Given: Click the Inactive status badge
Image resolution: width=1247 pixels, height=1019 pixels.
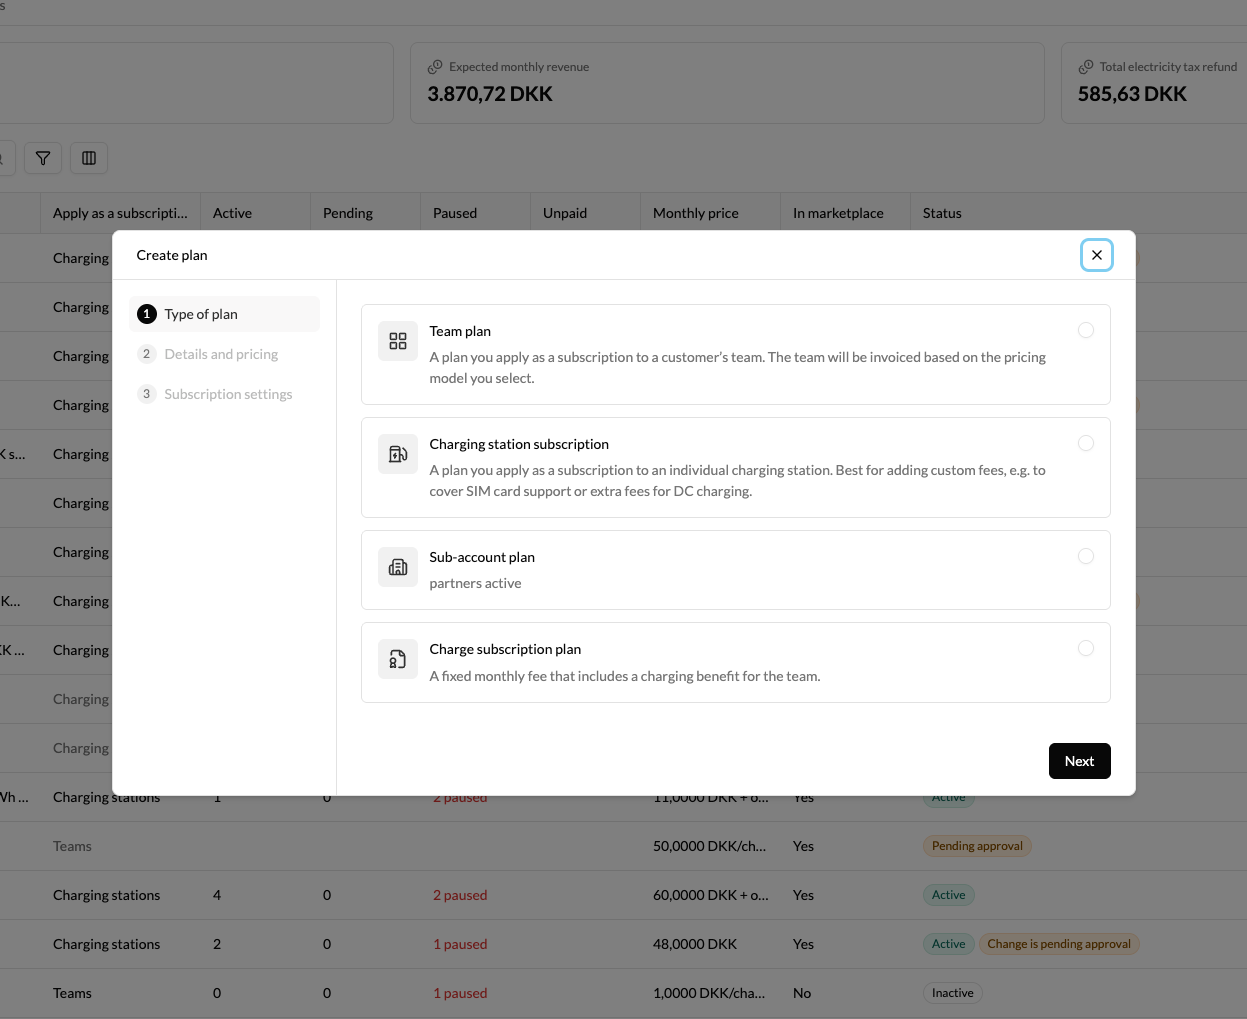Looking at the screenshot, I should click(x=952, y=993).
